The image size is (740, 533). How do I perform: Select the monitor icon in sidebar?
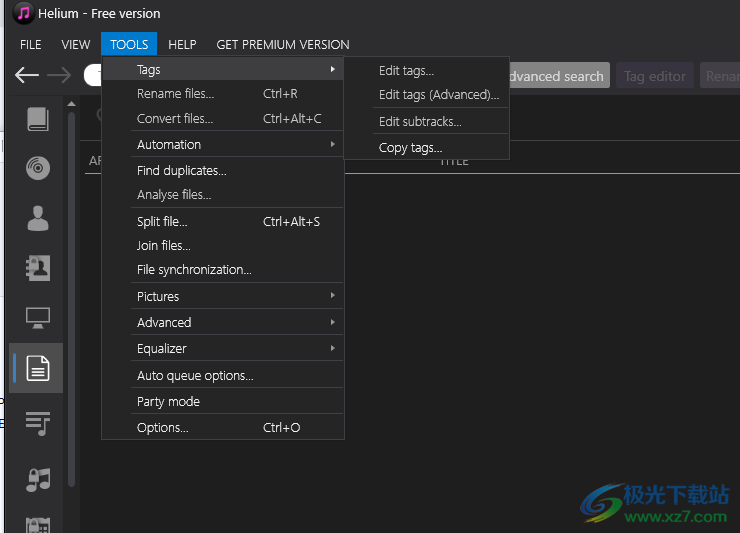pyautogui.click(x=38, y=318)
